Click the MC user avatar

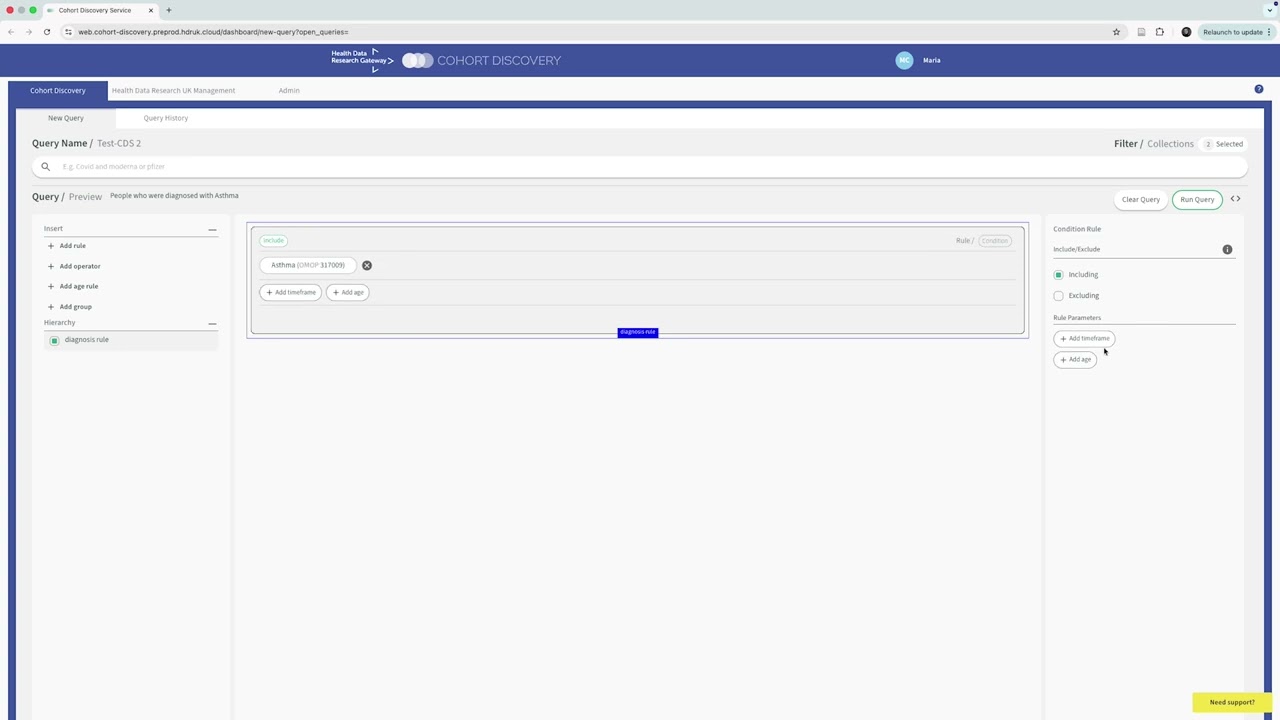tap(904, 60)
